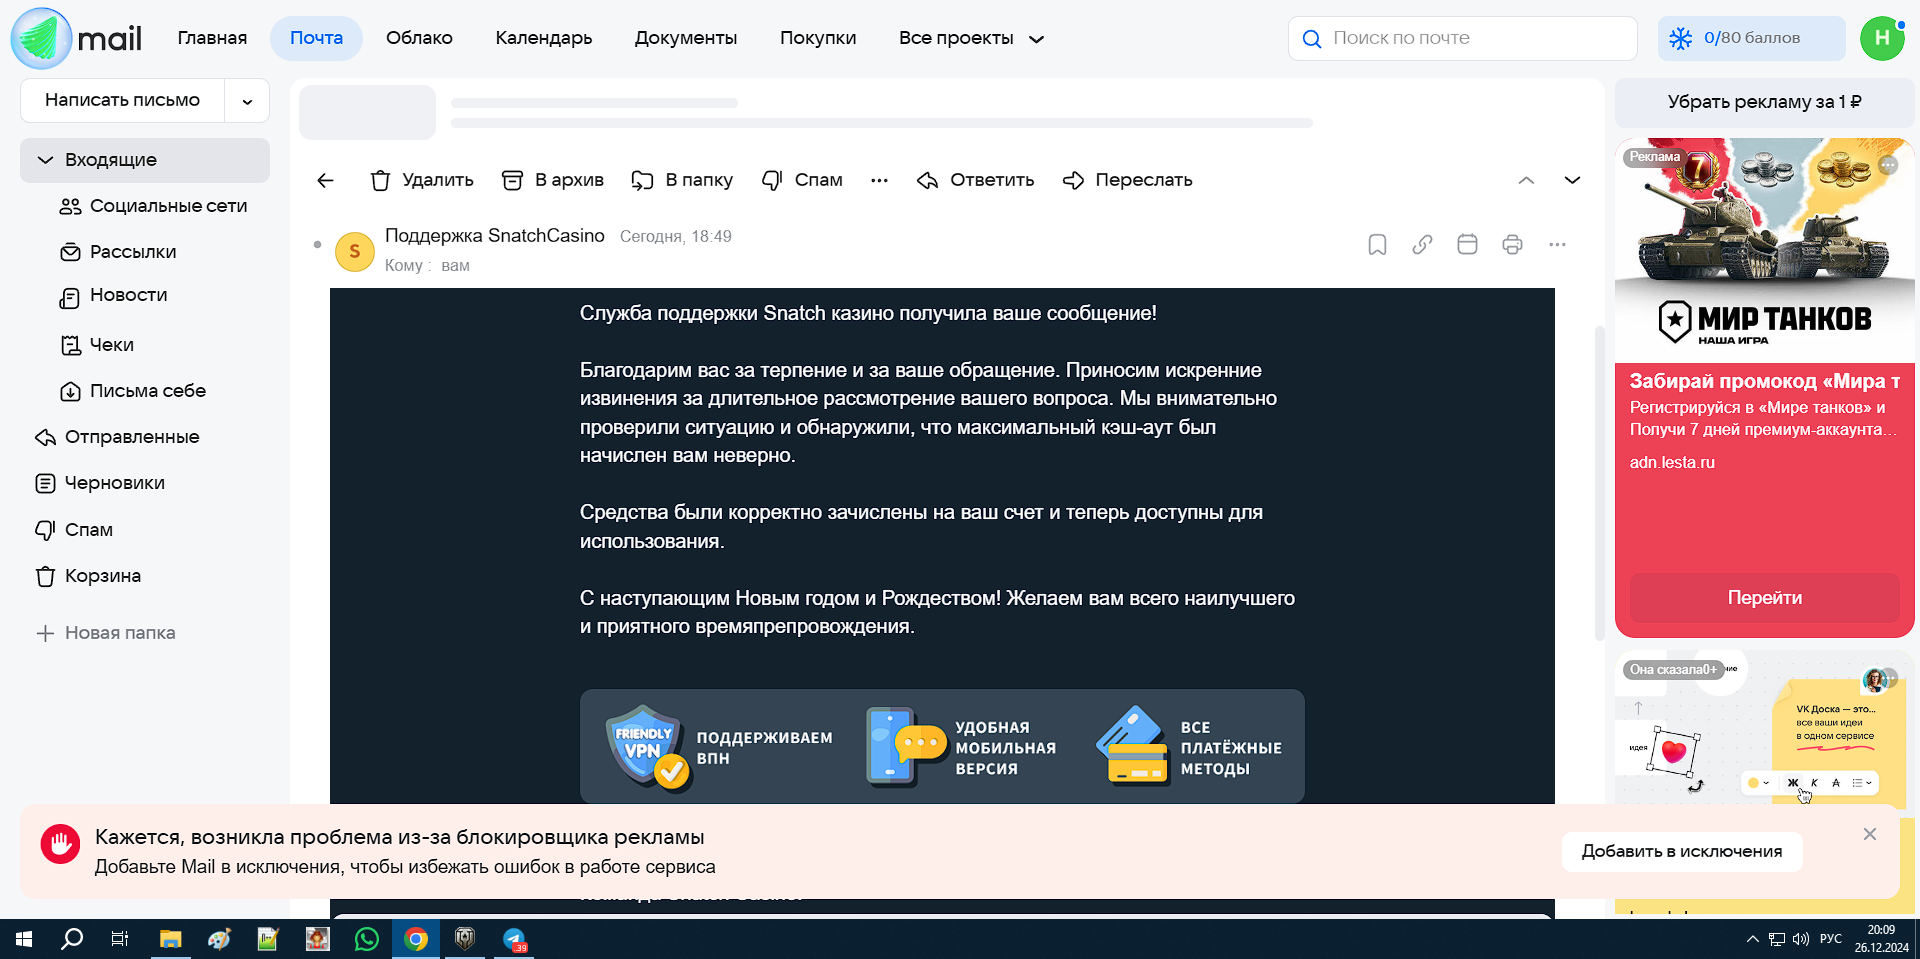
Task: Click in the Поиск по почте search field
Action: tap(1470, 38)
